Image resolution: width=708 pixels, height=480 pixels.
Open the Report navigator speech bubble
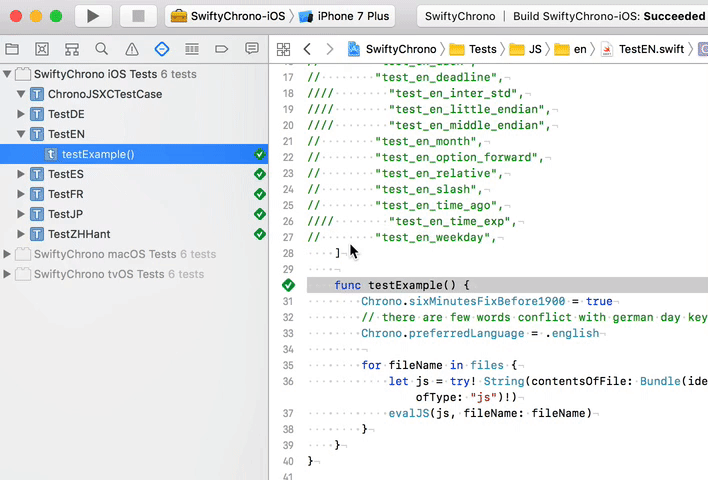click(x=252, y=49)
